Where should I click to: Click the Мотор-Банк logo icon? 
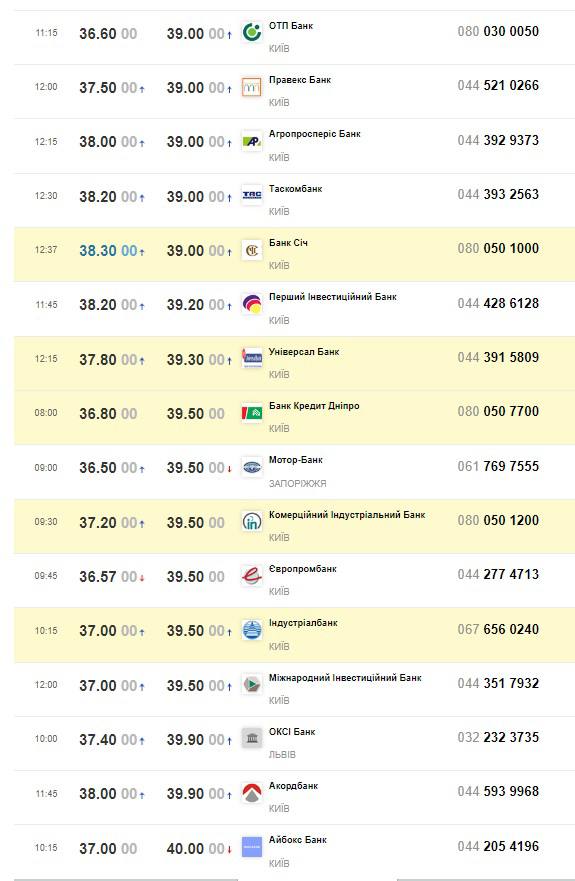252,467
